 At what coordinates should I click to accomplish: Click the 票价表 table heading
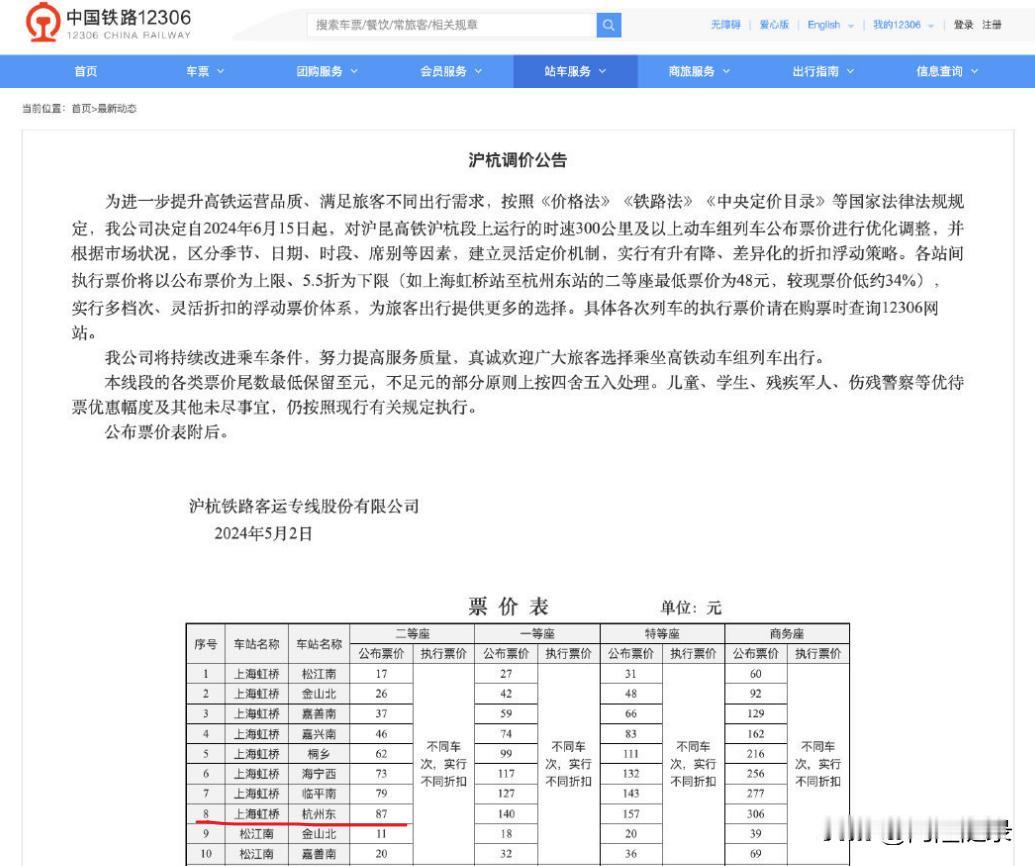tap(508, 607)
